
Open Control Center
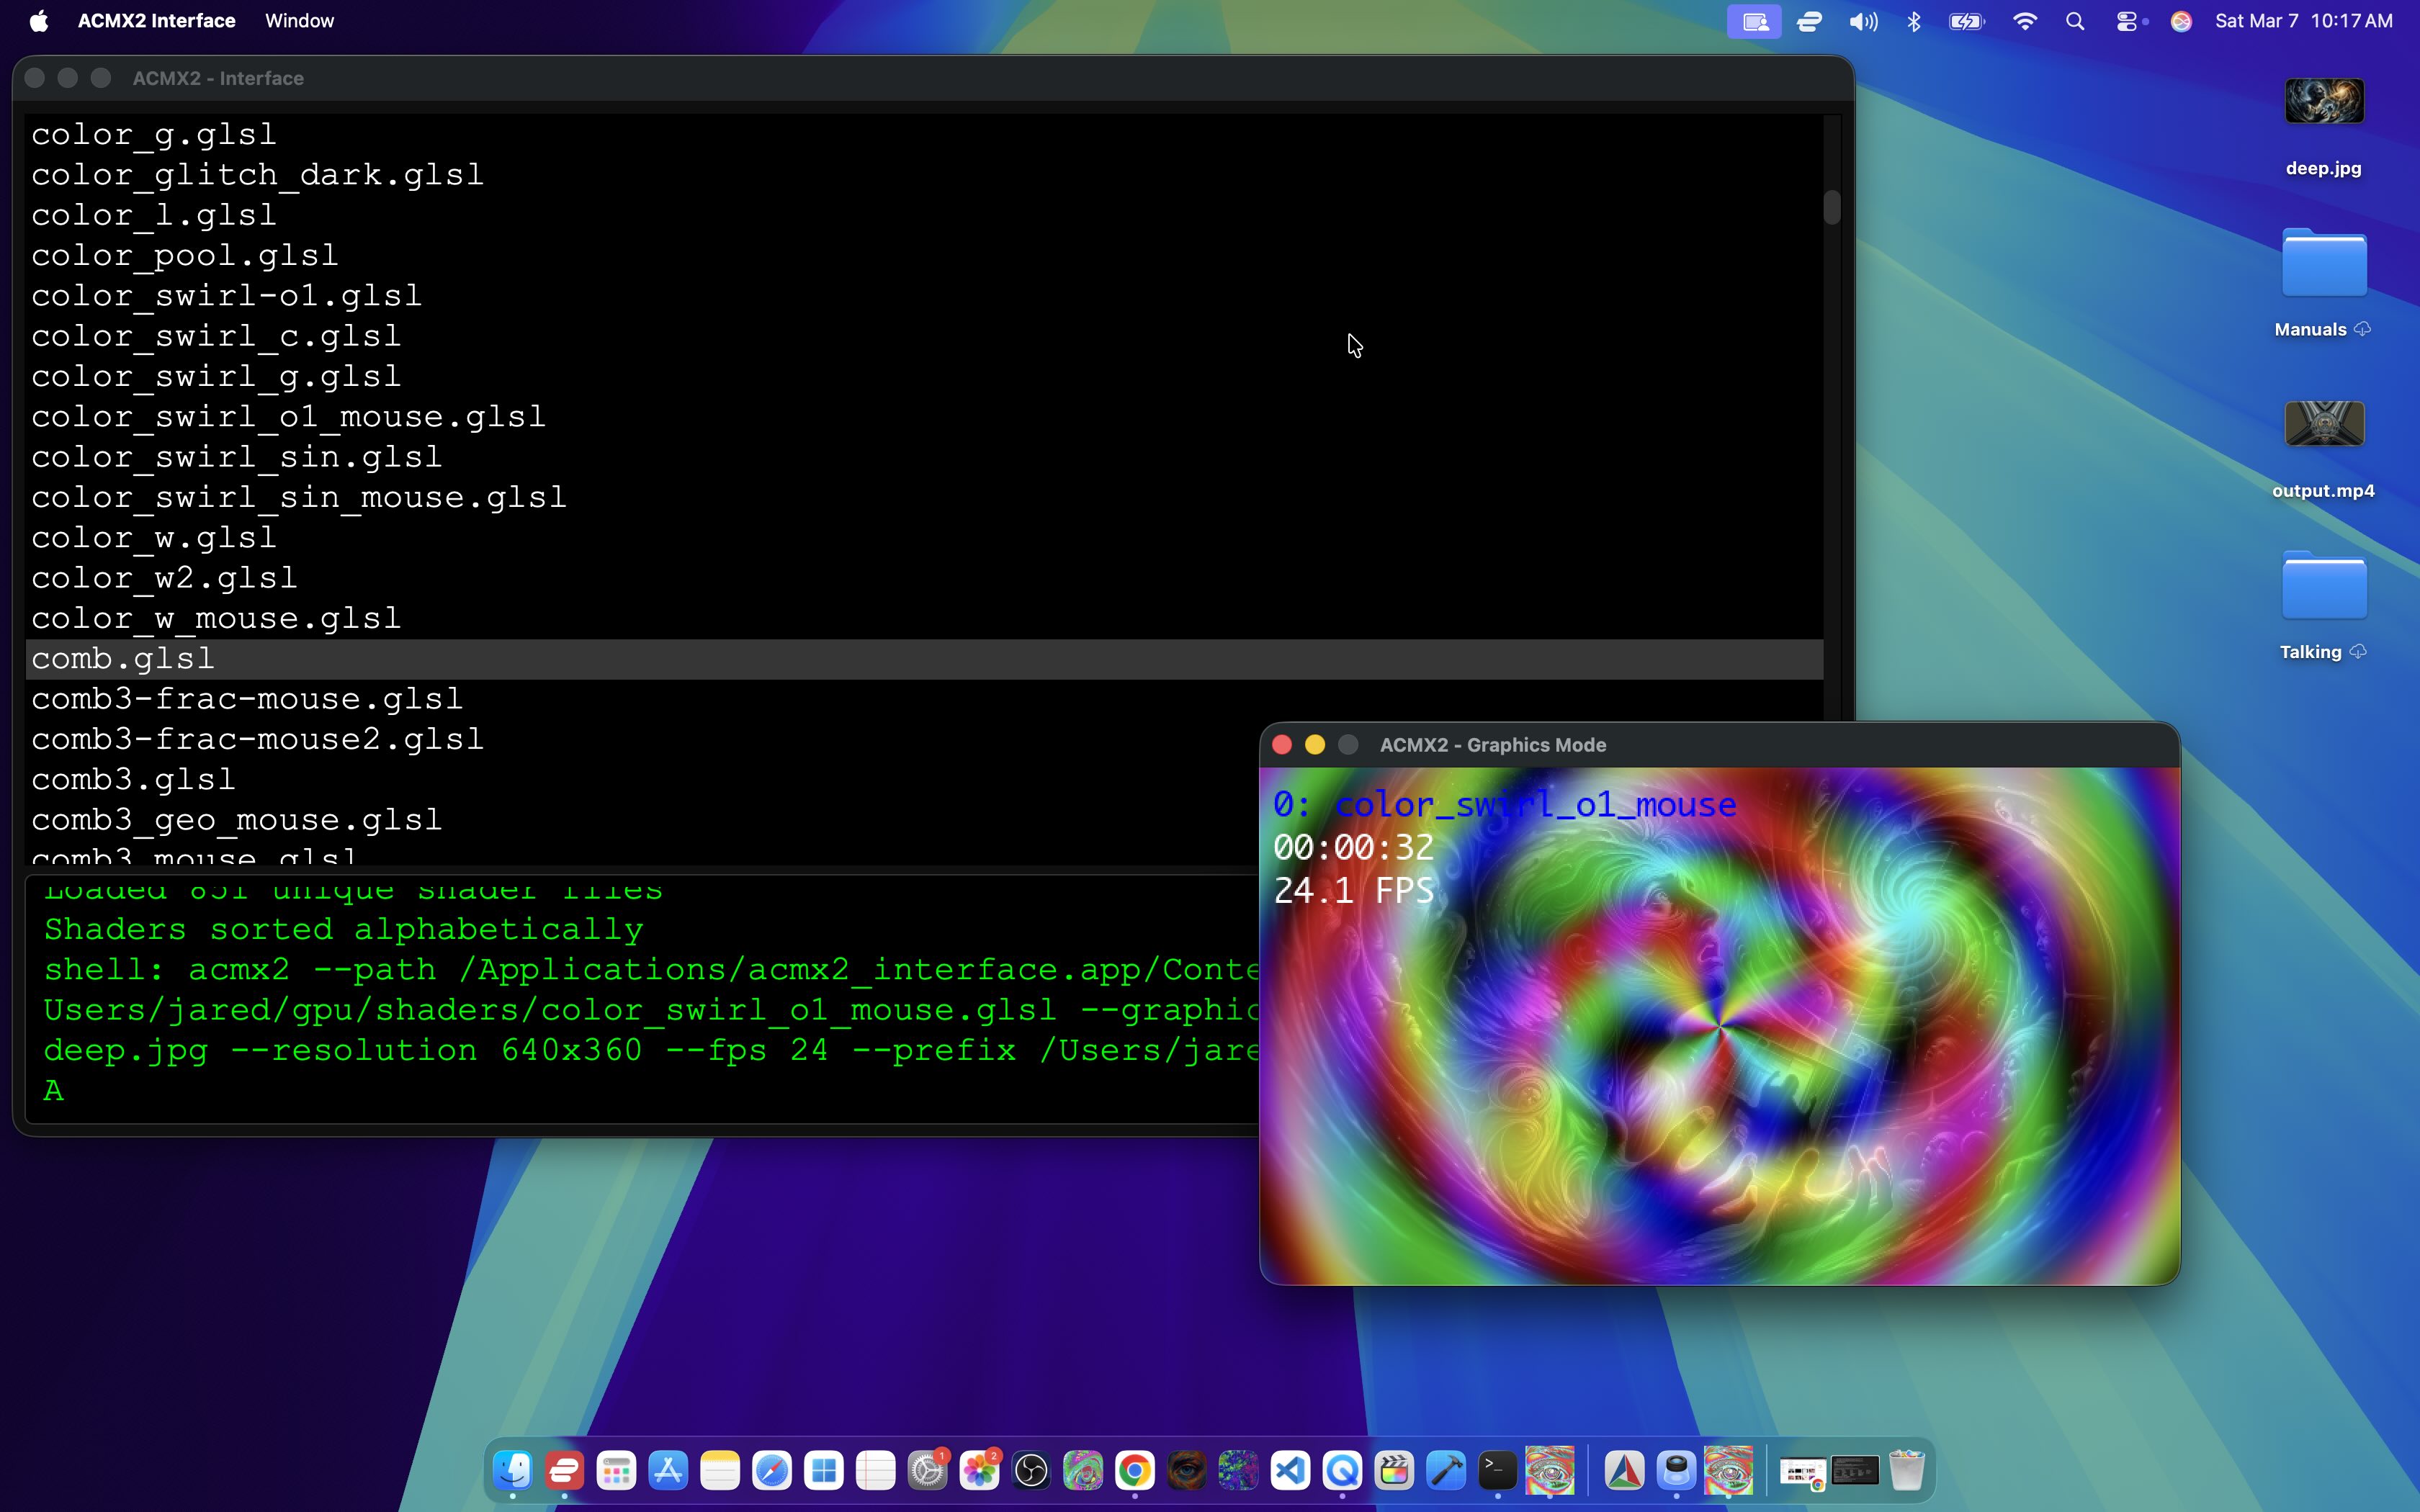[2128, 21]
